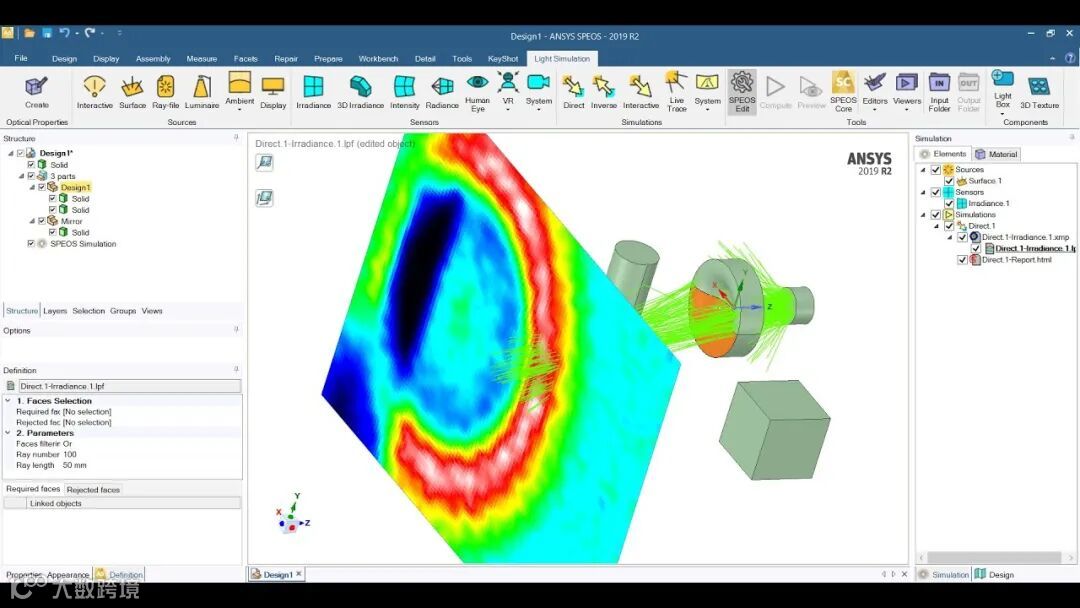The width and height of the screenshot is (1080, 608).
Task: Create a Surface source
Action: pyautogui.click(x=132, y=92)
